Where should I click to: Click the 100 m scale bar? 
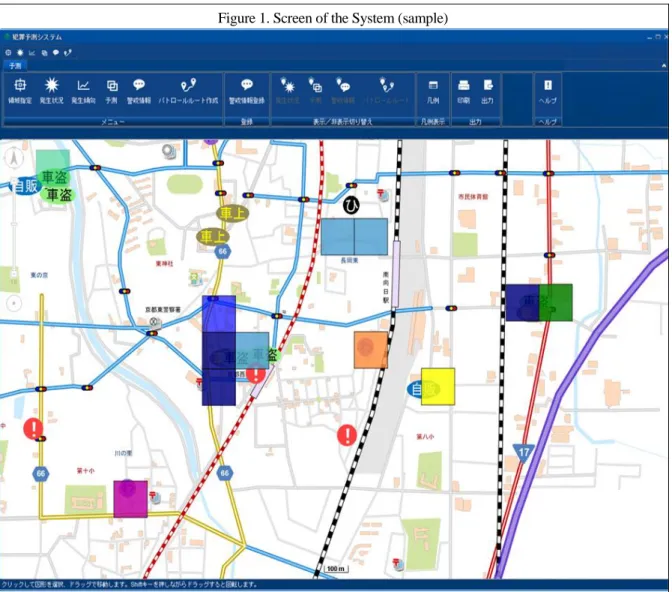[x=336, y=569]
